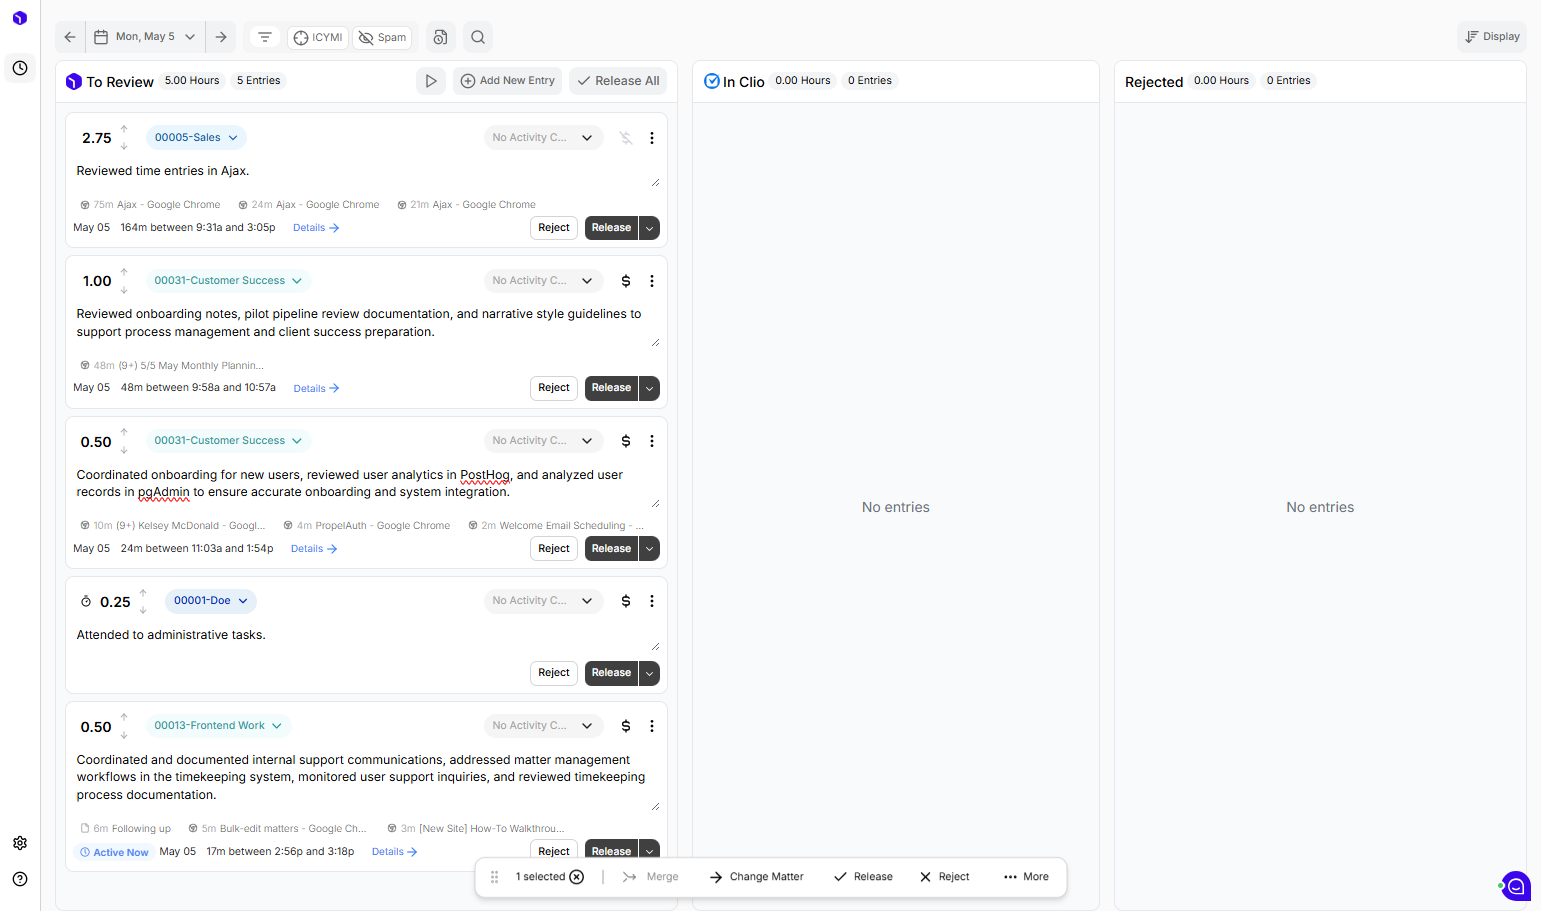Image resolution: width=1541 pixels, height=911 pixels.
Task: Click the Add New Entry button
Action: pos(507,81)
